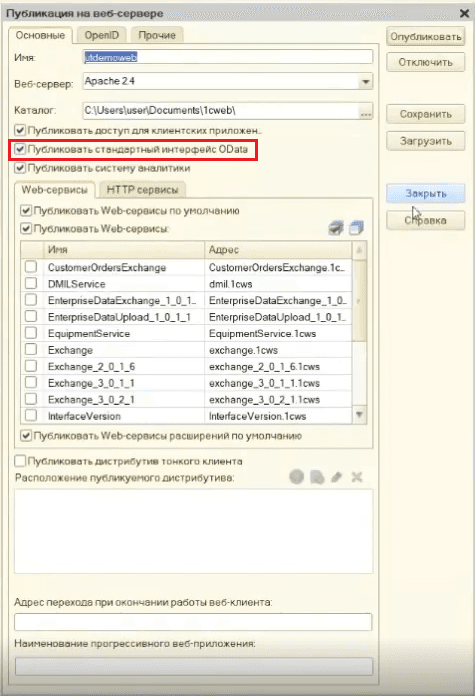Viewport: 475px width, 696px height.
Task: Switch to the OpenID tab
Action: pyautogui.click(x=102, y=35)
